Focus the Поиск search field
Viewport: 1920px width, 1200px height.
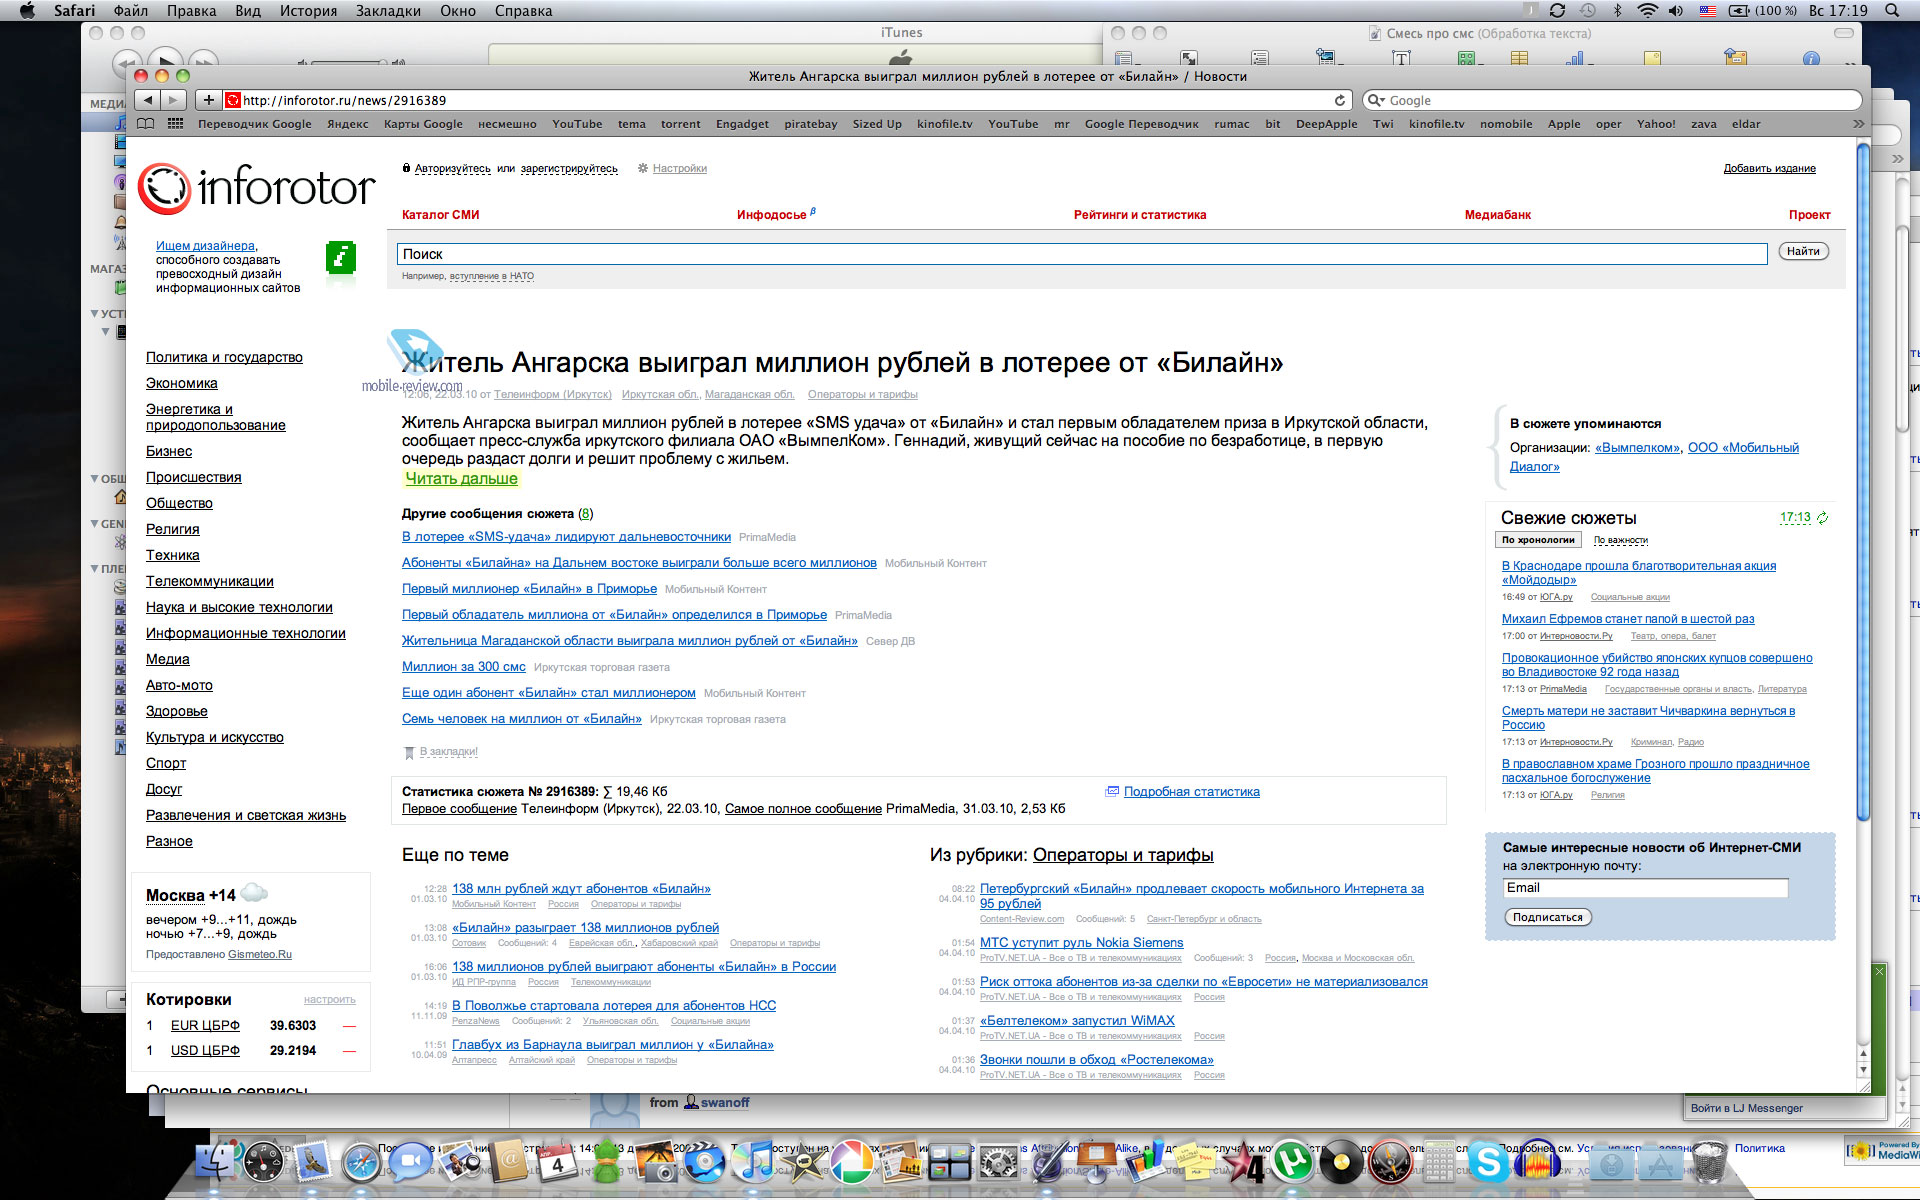(1082, 254)
